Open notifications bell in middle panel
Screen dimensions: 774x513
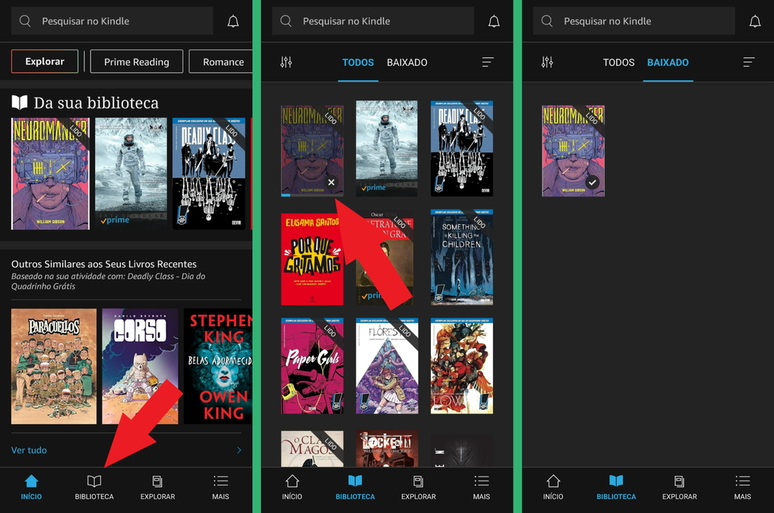click(x=494, y=21)
